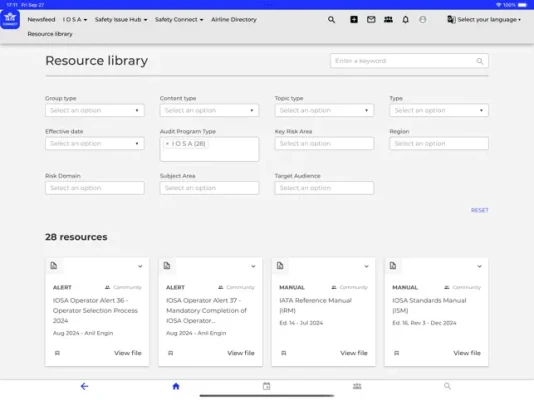Bookmark the IOSA Standards Manual resource
534x400 pixels.
tap(396, 353)
